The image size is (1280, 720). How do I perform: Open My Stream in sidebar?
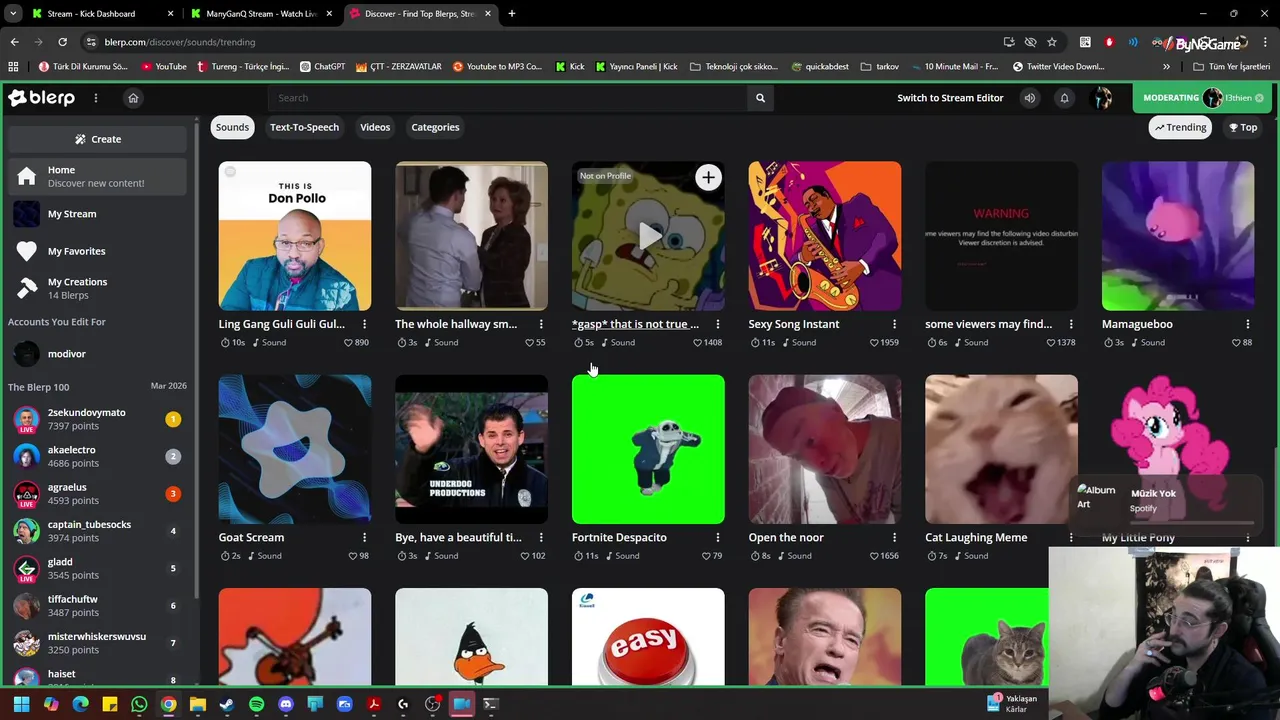point(97,214)
